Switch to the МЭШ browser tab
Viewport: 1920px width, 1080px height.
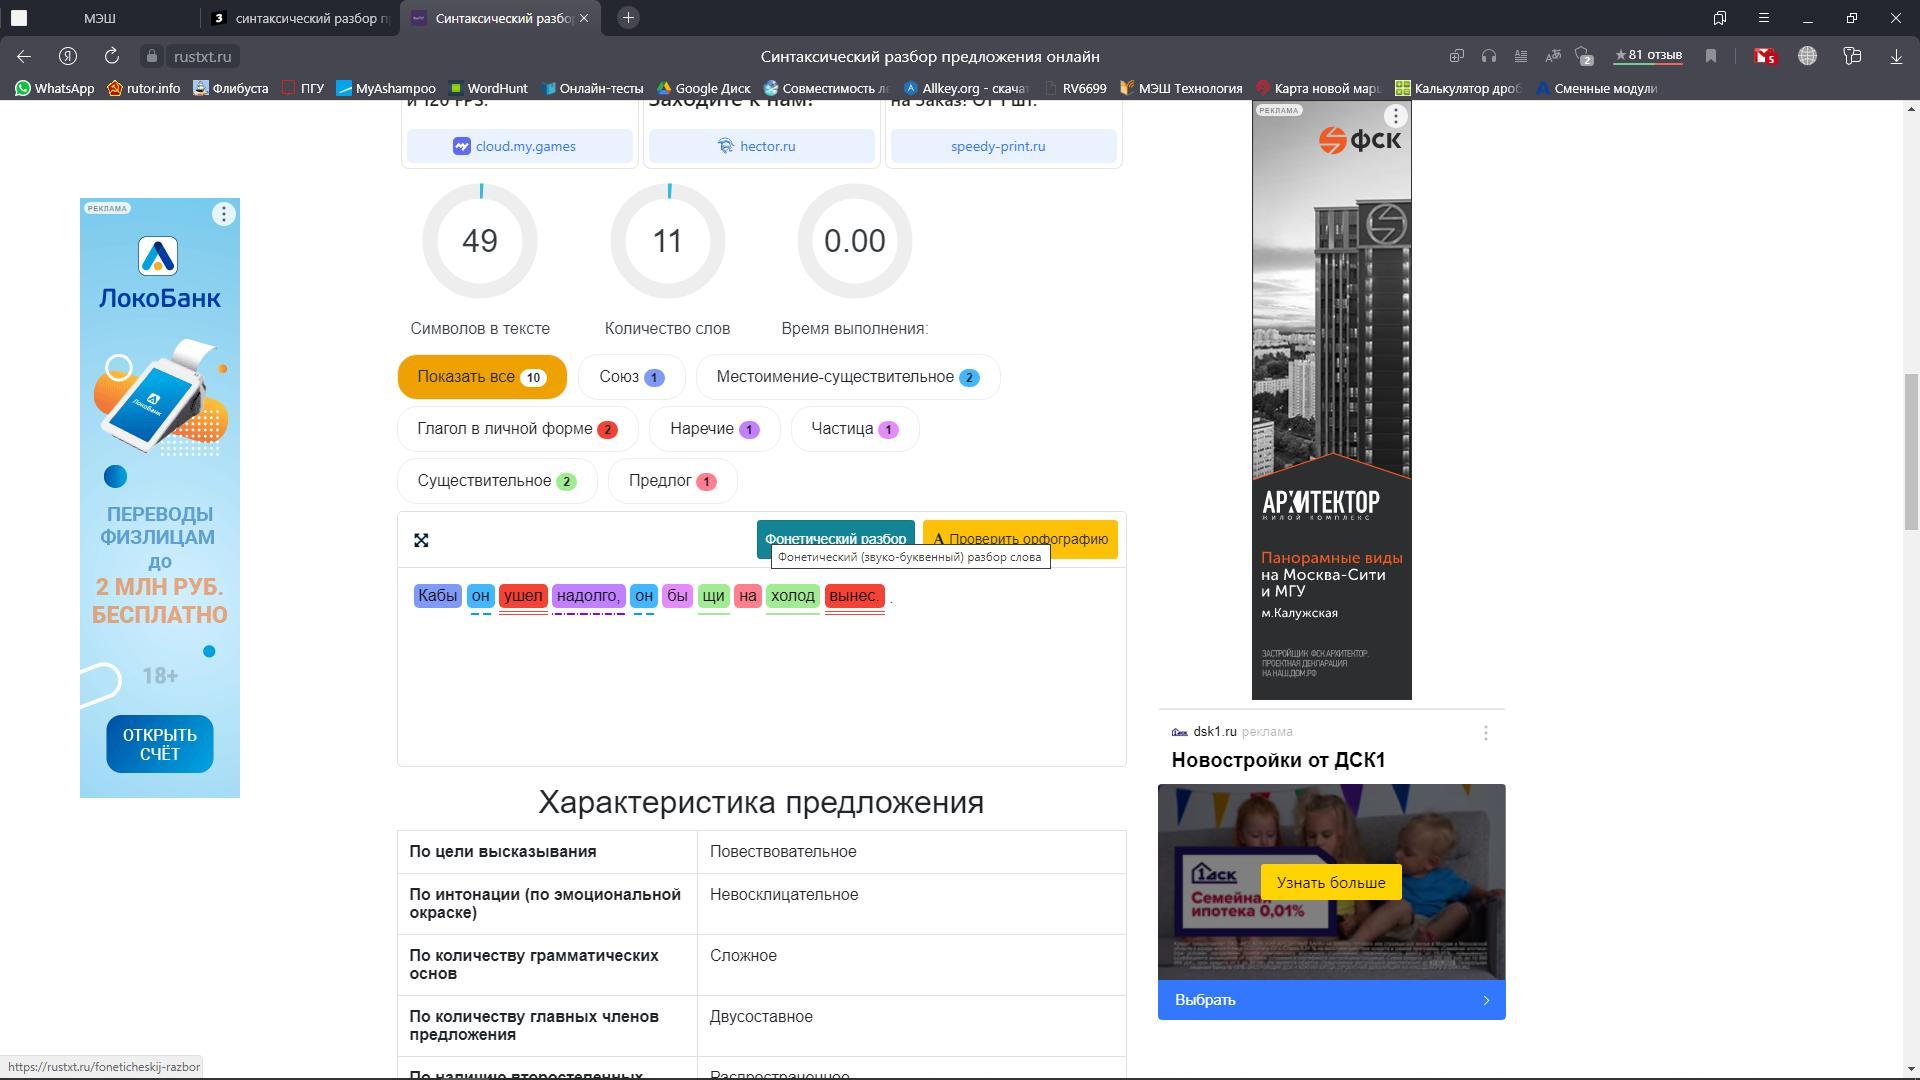(x=99, y=18)
